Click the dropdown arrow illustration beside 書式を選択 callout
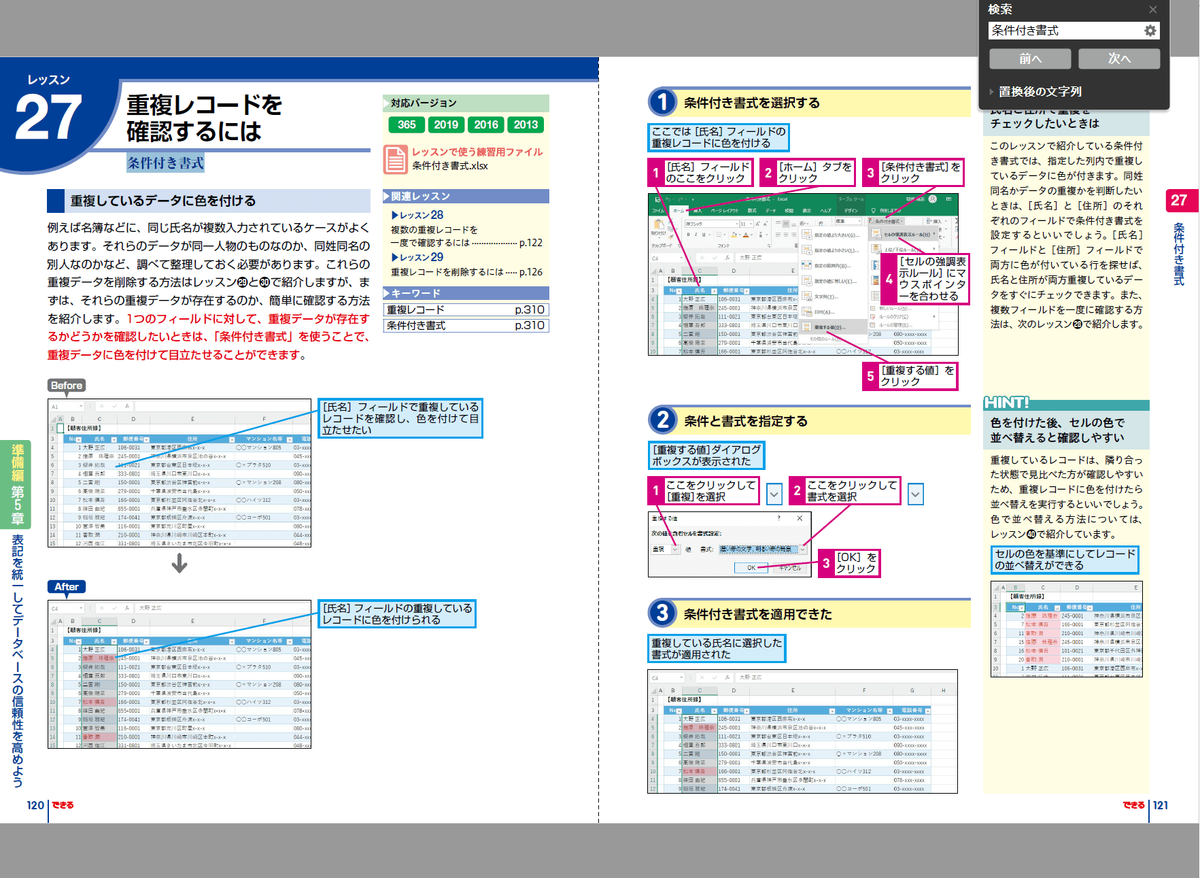Image resolution: width=1200 pixels, height=878 pixels. [x=916, y=493]
